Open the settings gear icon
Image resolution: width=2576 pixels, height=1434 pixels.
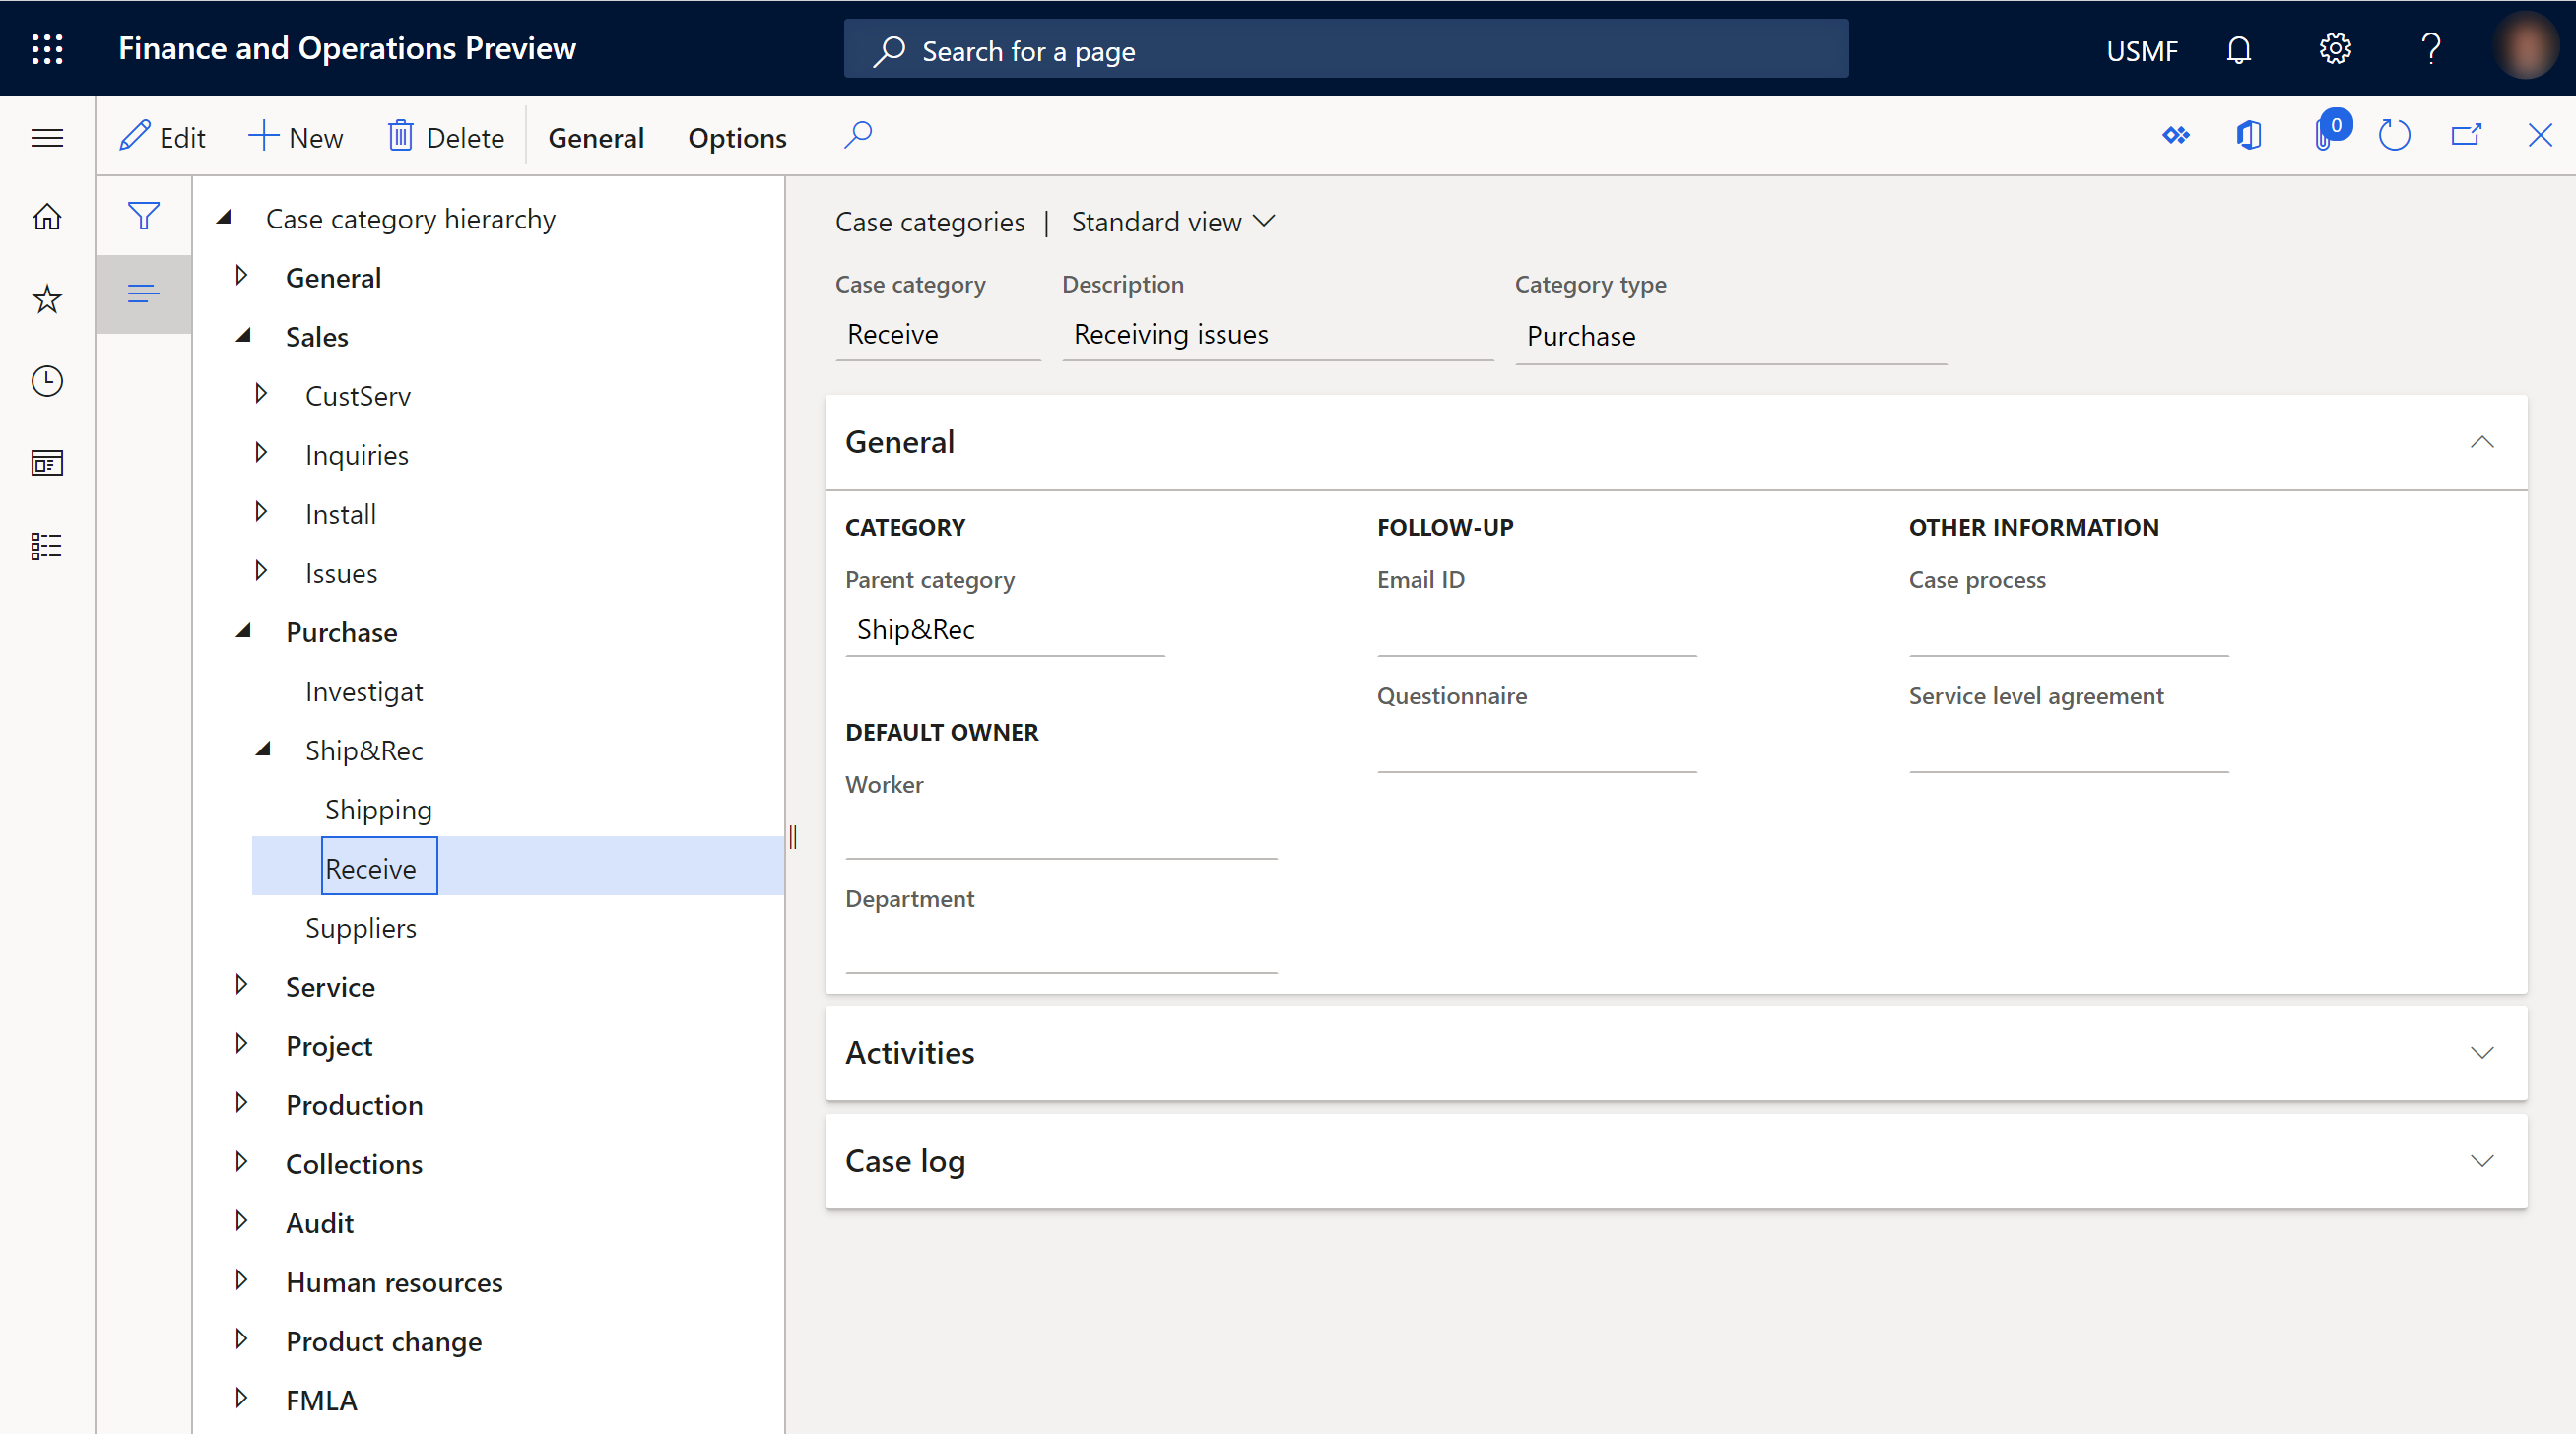2334,49
